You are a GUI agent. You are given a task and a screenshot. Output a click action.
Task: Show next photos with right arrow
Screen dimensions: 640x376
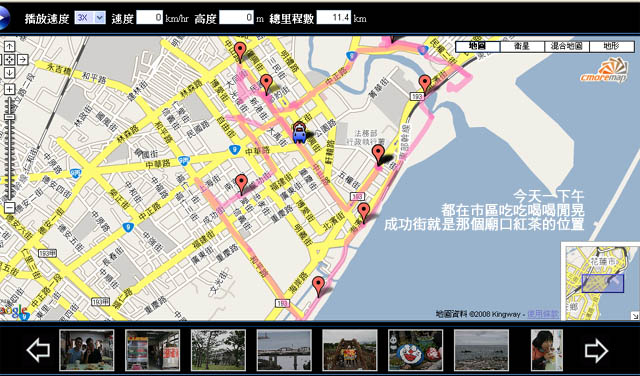pyautogui.click(x=596, y=350)
